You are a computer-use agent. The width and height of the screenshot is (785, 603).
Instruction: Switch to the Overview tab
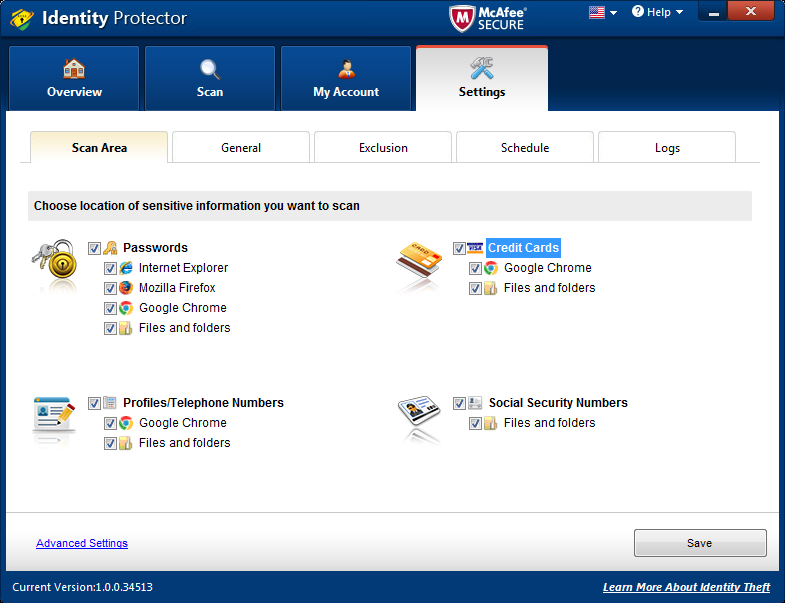point(74,79)
